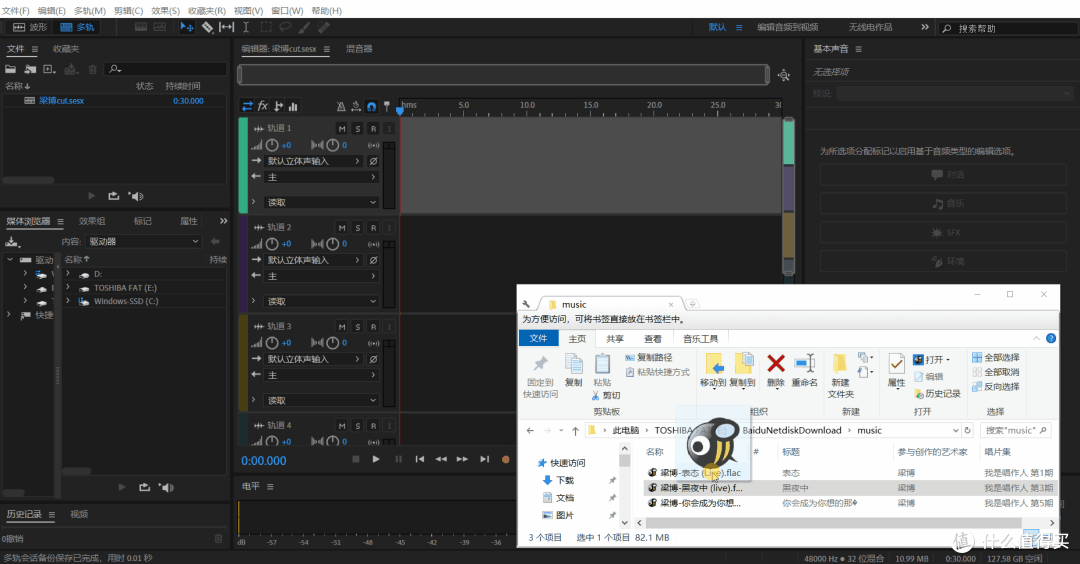
Task: Select the Razor tool in top toolbar
Action: (x=207, y=27)
